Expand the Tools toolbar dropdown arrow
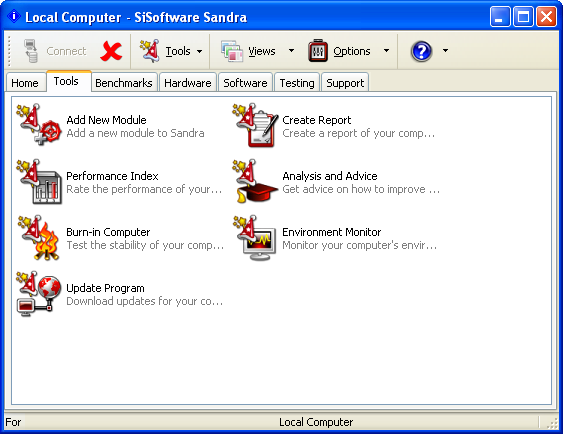 tap(200, 51)
